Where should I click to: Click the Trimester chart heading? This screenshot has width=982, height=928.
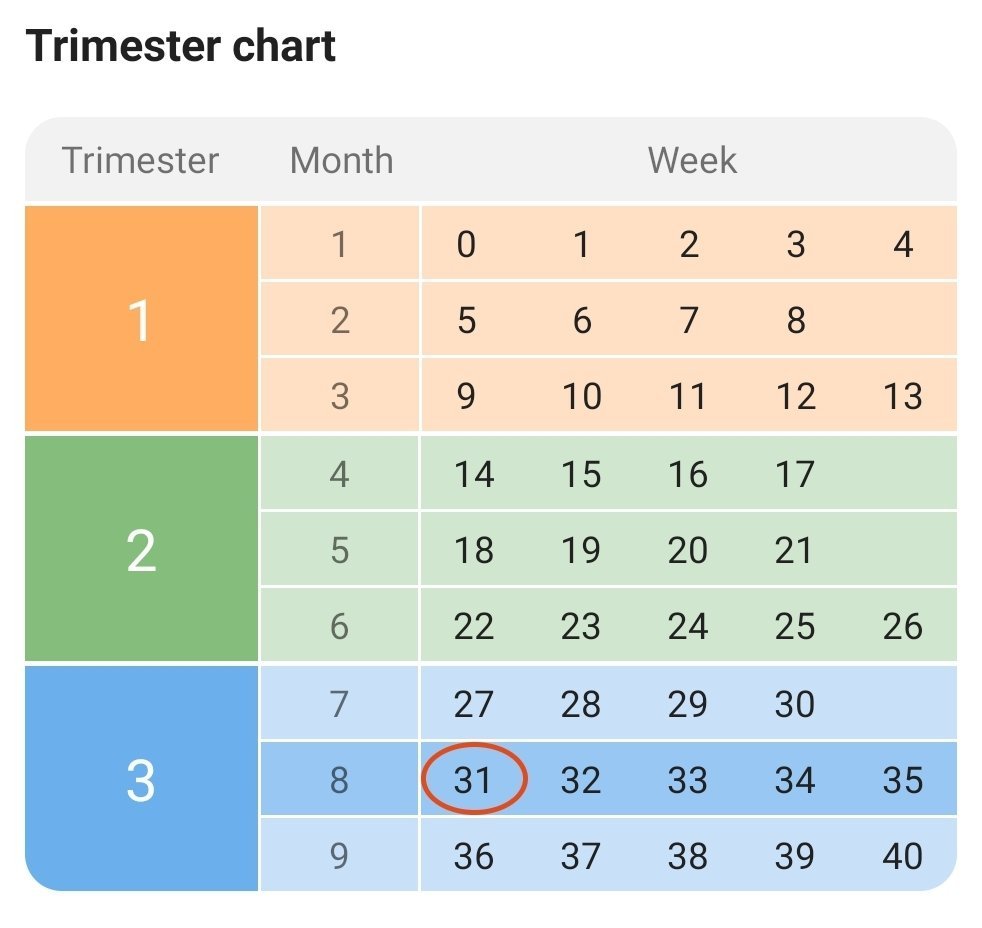coord(181,47)
